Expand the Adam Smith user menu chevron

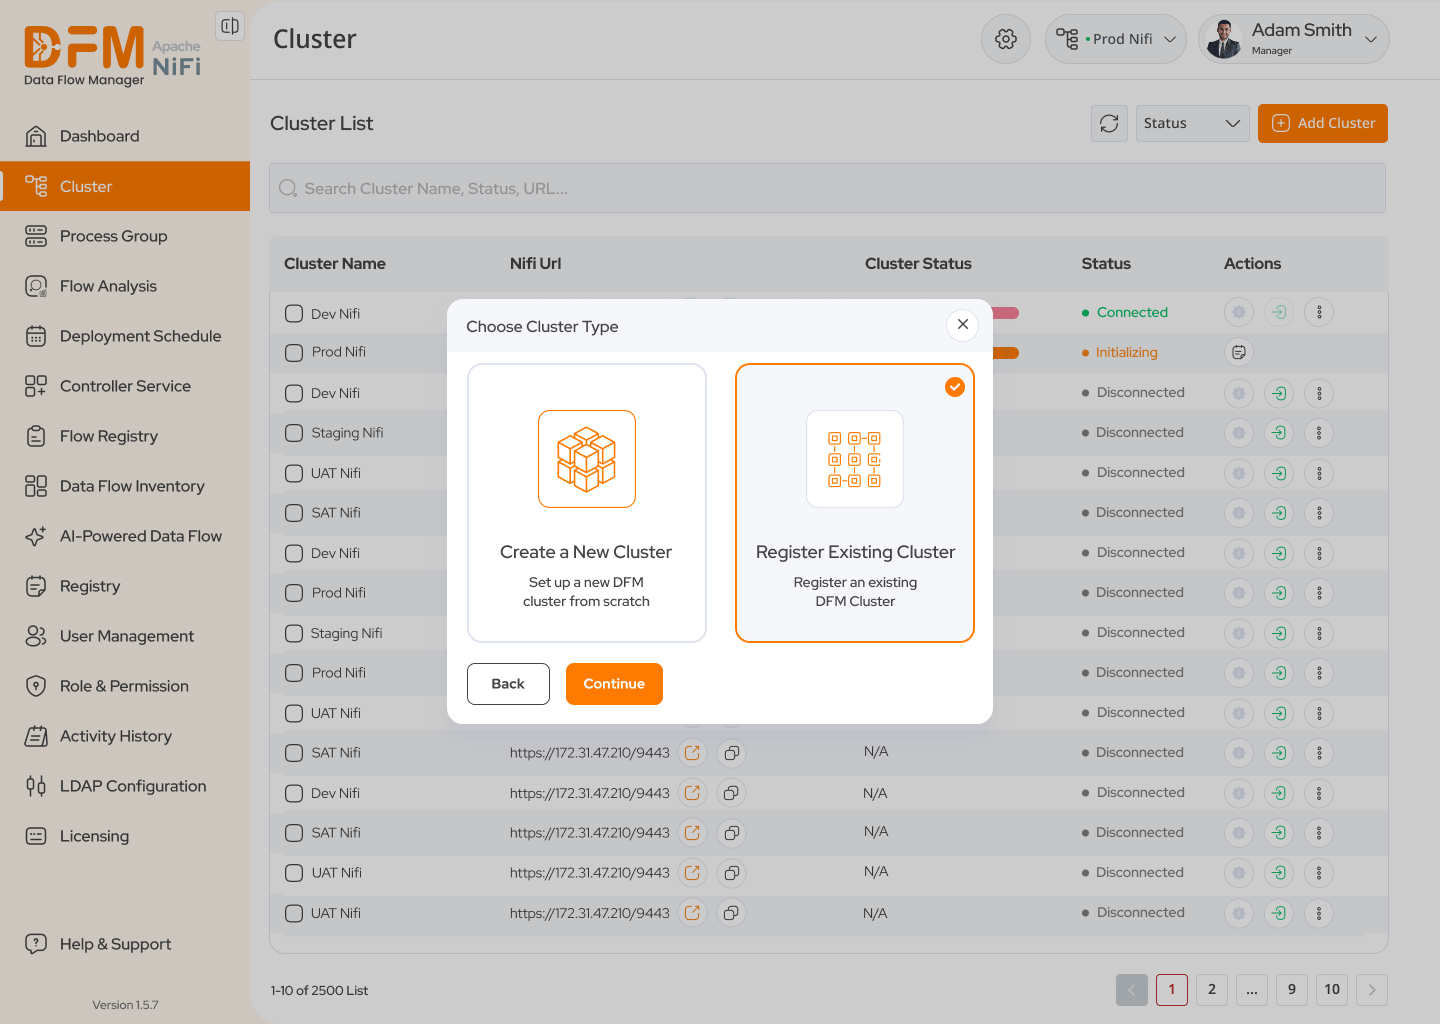click(1371, 39)
